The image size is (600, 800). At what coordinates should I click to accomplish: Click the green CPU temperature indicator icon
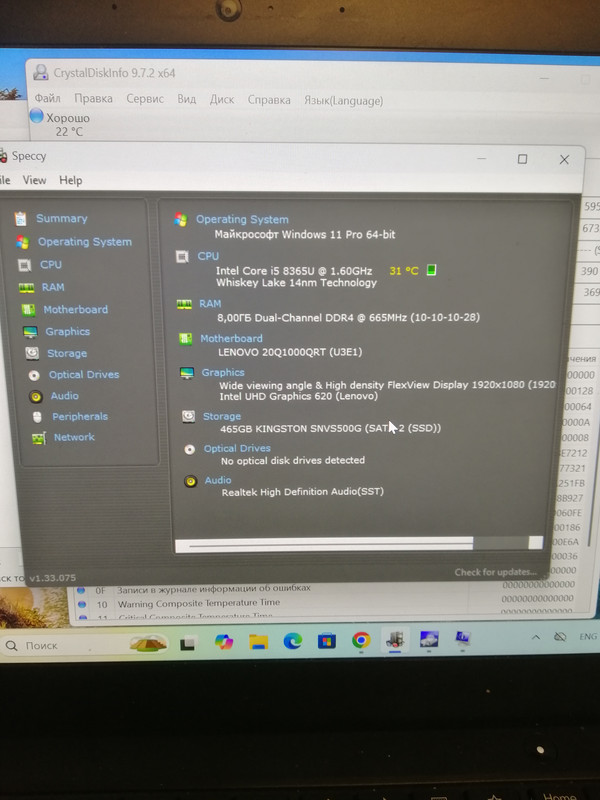coord(431,270)
